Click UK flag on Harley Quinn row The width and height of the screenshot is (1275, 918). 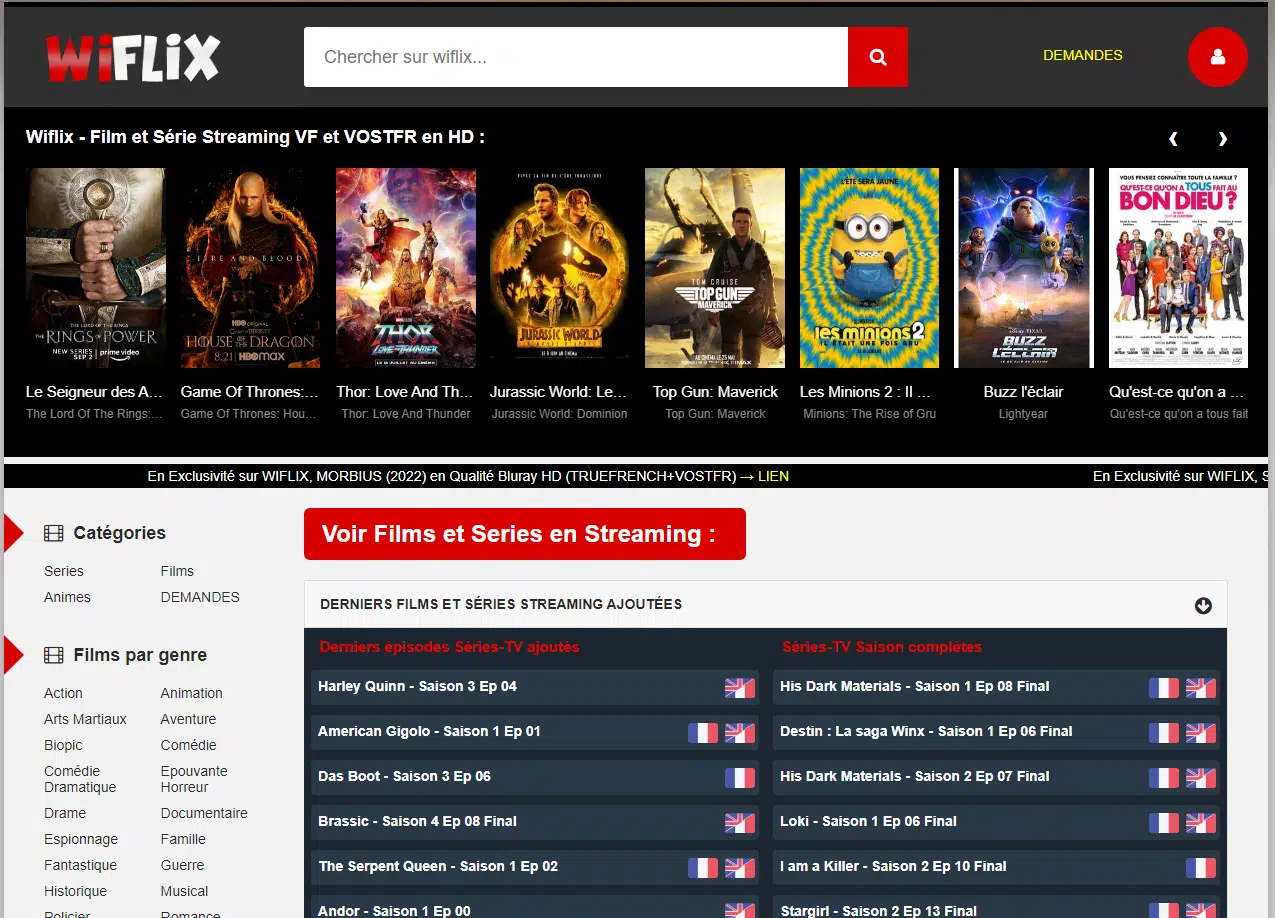740,688
